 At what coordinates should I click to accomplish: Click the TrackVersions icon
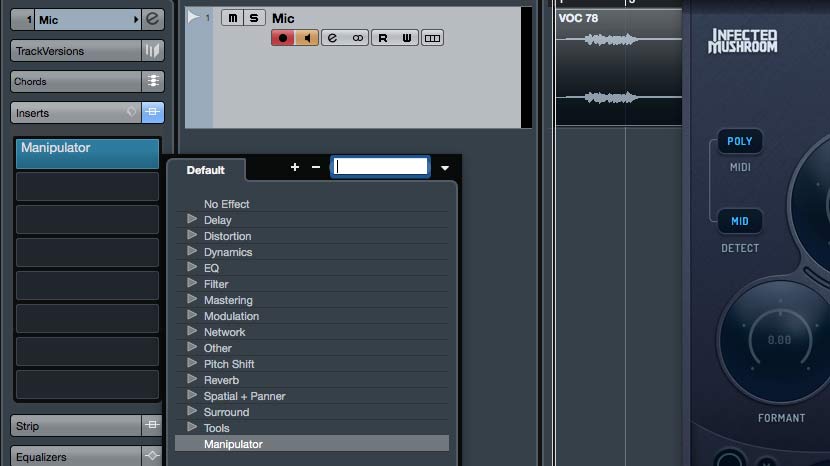(x=152, y=51)
